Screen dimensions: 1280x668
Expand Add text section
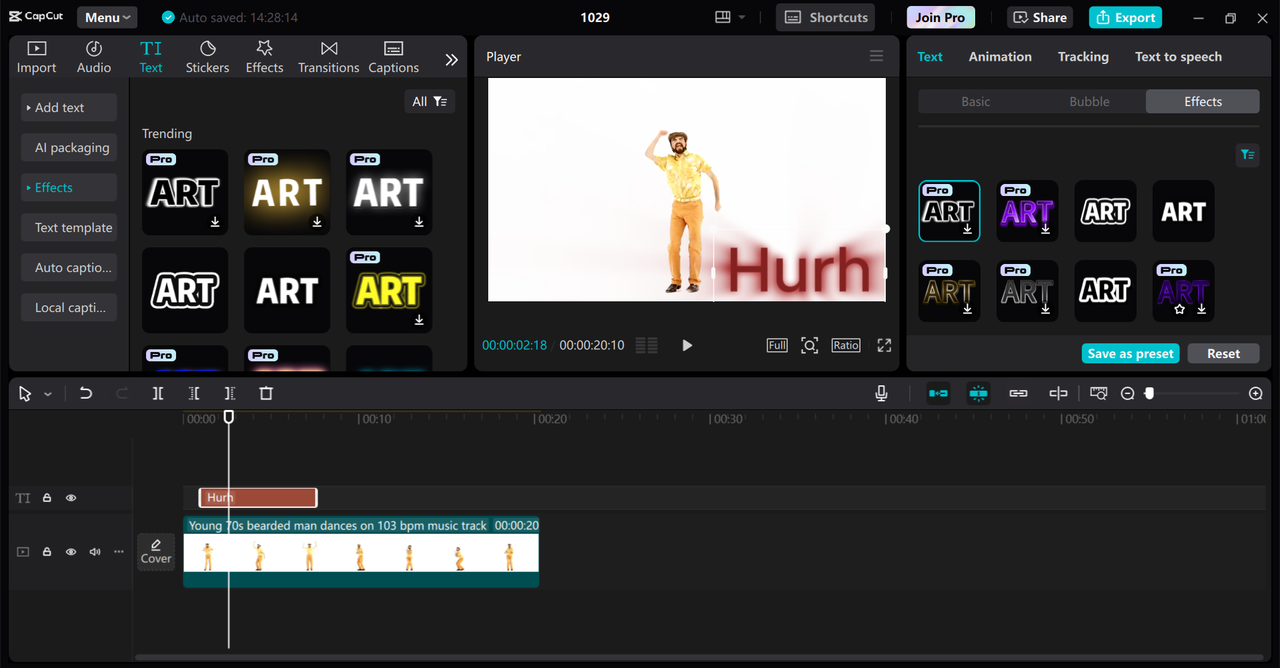[x=69, y=107]
